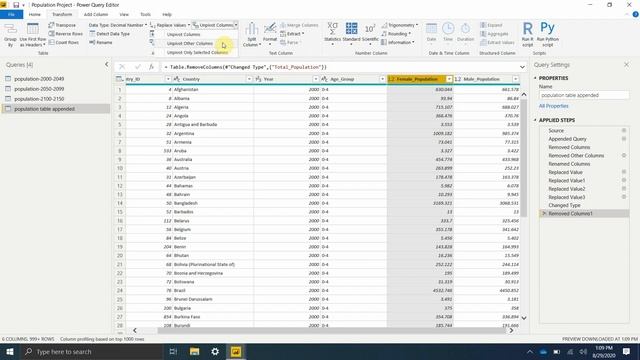The width and height of the screenshot is (640, 360).
Task: Select the population-2000-2049 query
Action: 39,79
